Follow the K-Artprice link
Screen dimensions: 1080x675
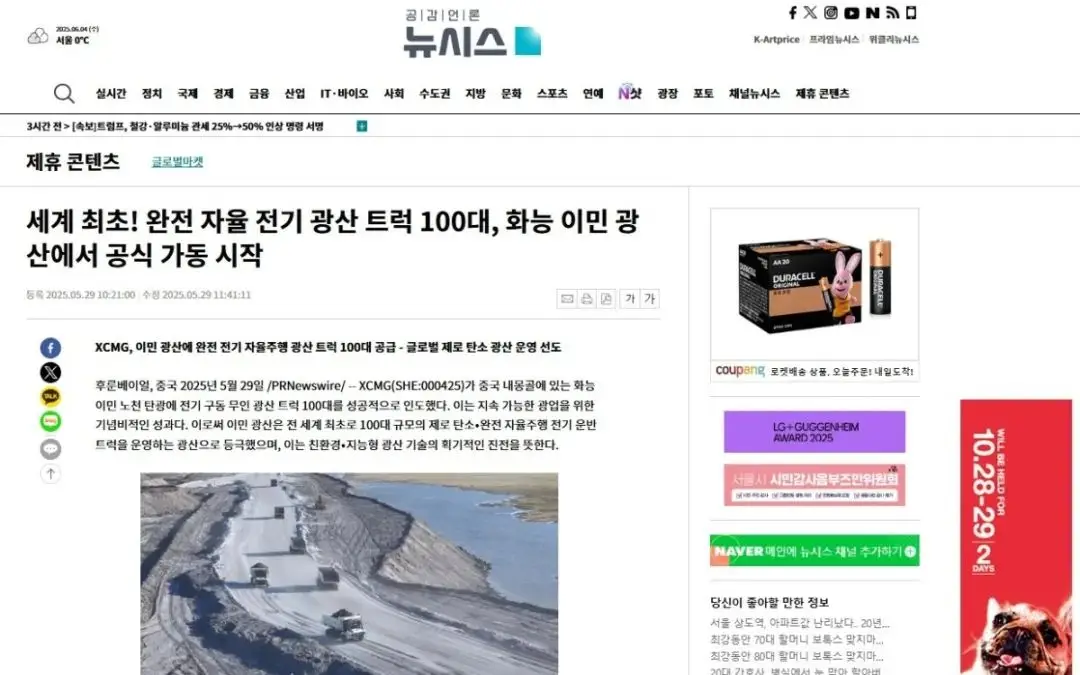tap(776, 39)
